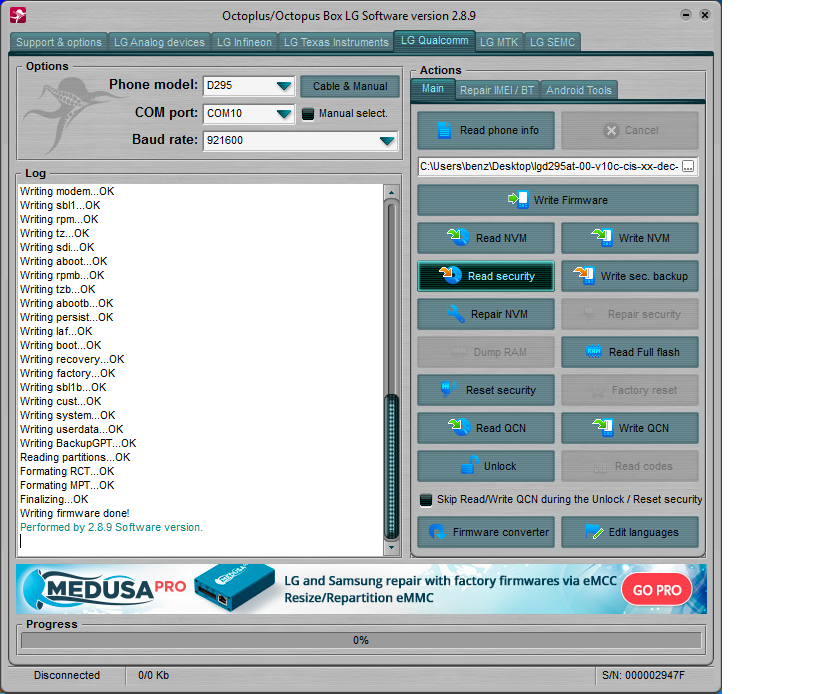This screenshot has height=694, width=819.
Task: Open the Repair IMEI / BT tab
Action: [497, 90]
